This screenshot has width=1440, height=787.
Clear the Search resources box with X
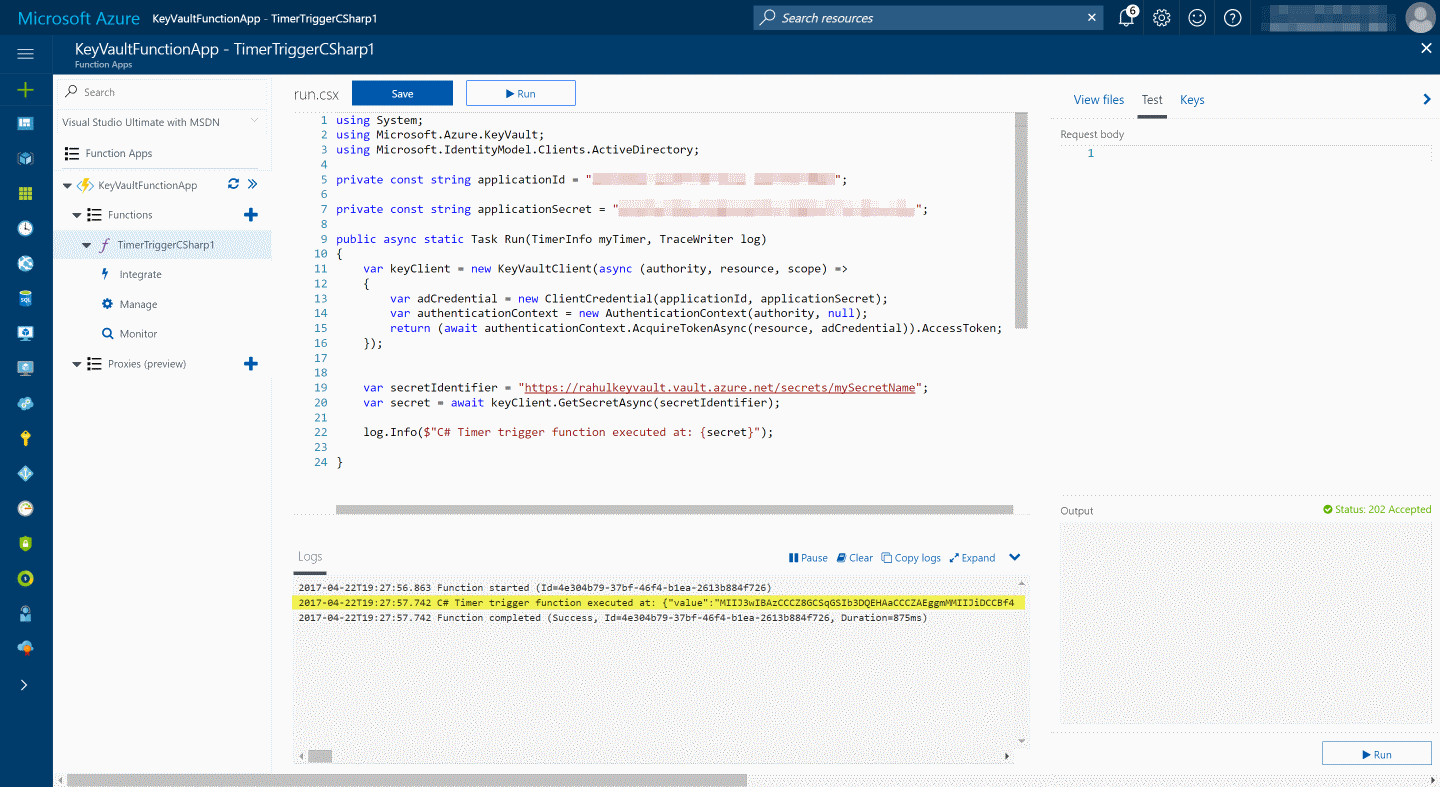click(1092, 17)
